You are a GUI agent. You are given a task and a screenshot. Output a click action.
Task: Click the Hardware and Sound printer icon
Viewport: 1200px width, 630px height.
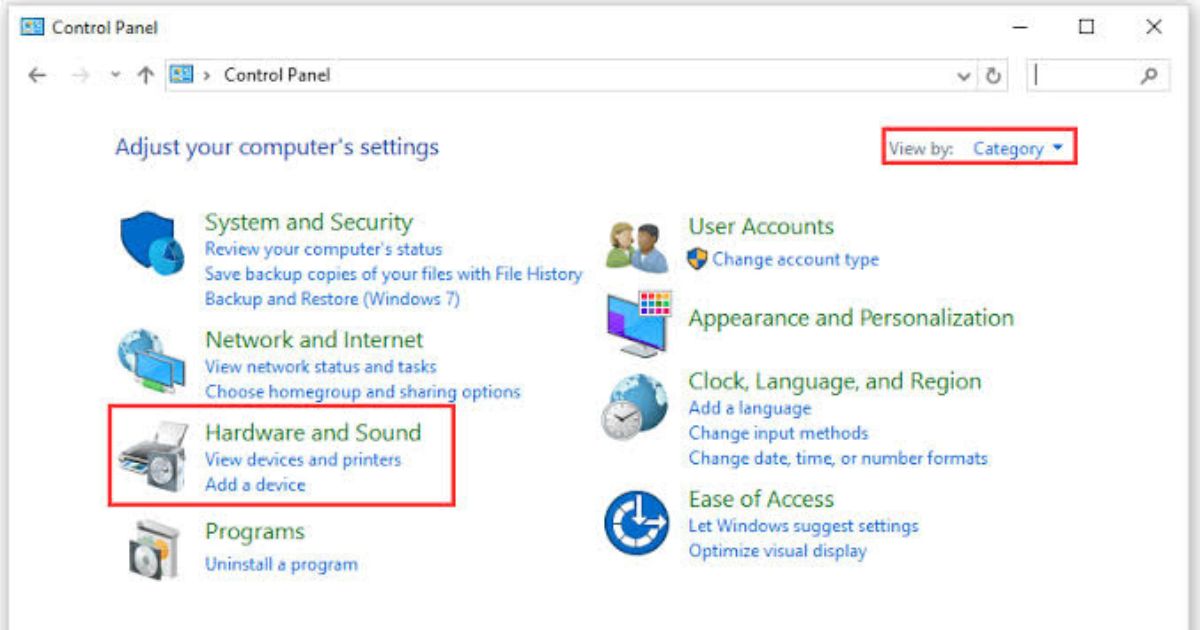click(x=152, y=457)
